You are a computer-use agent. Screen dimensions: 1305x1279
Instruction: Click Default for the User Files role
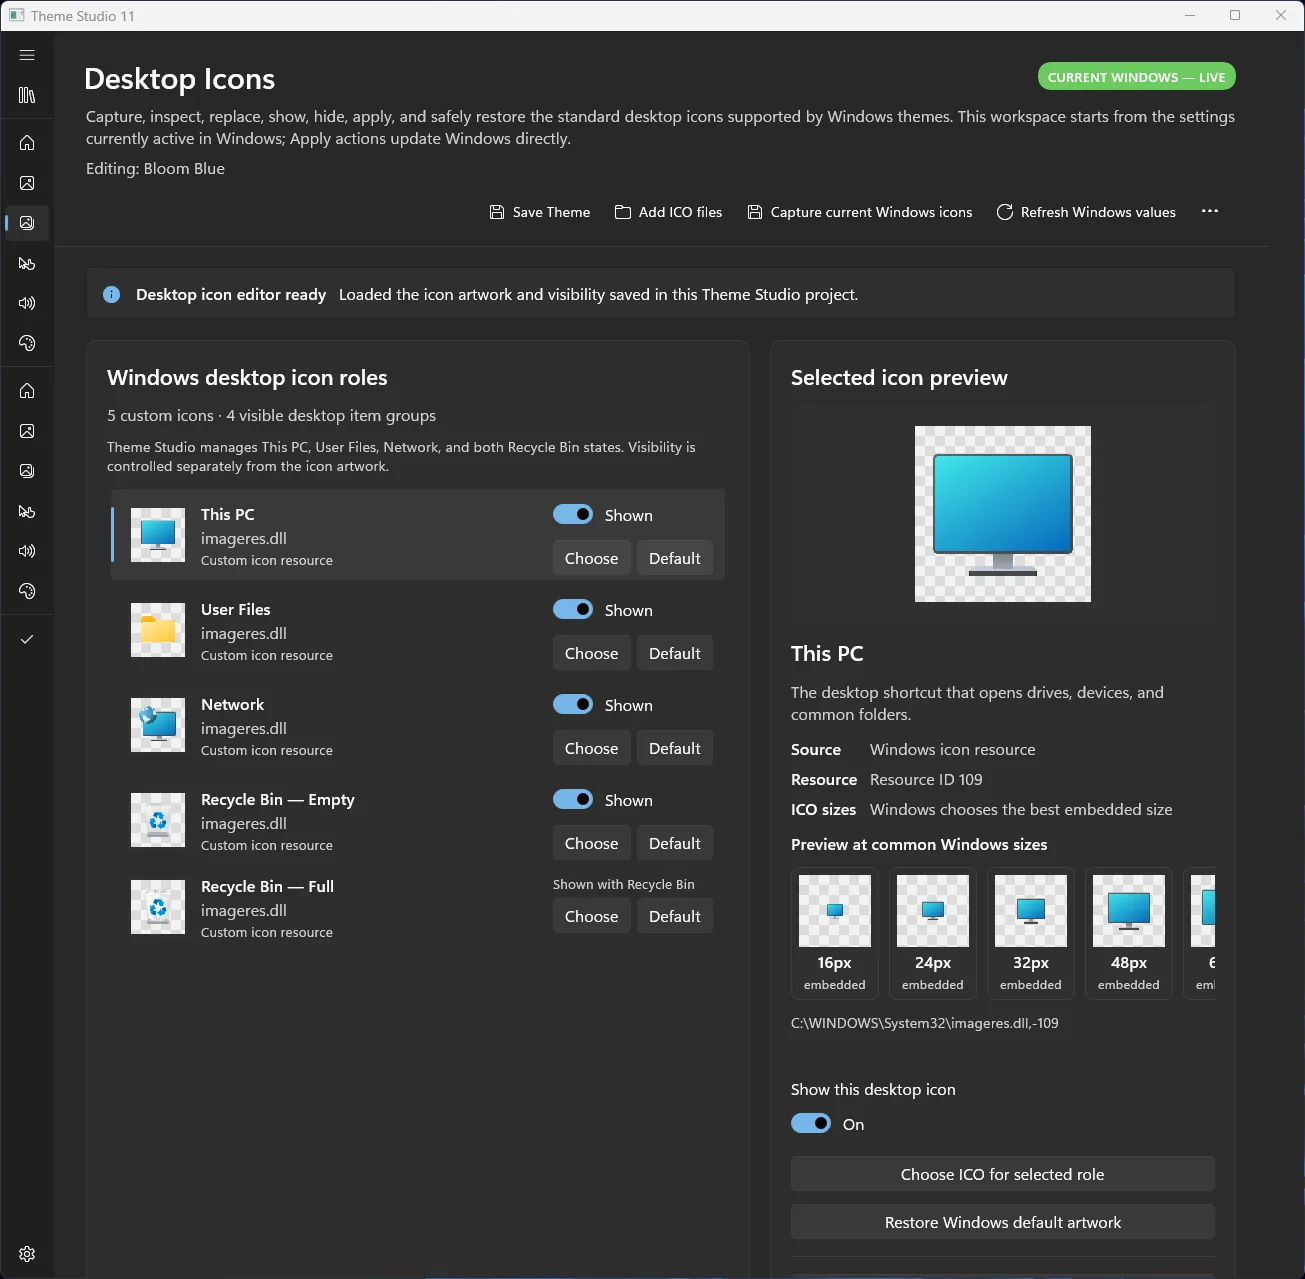click(675, 653)
